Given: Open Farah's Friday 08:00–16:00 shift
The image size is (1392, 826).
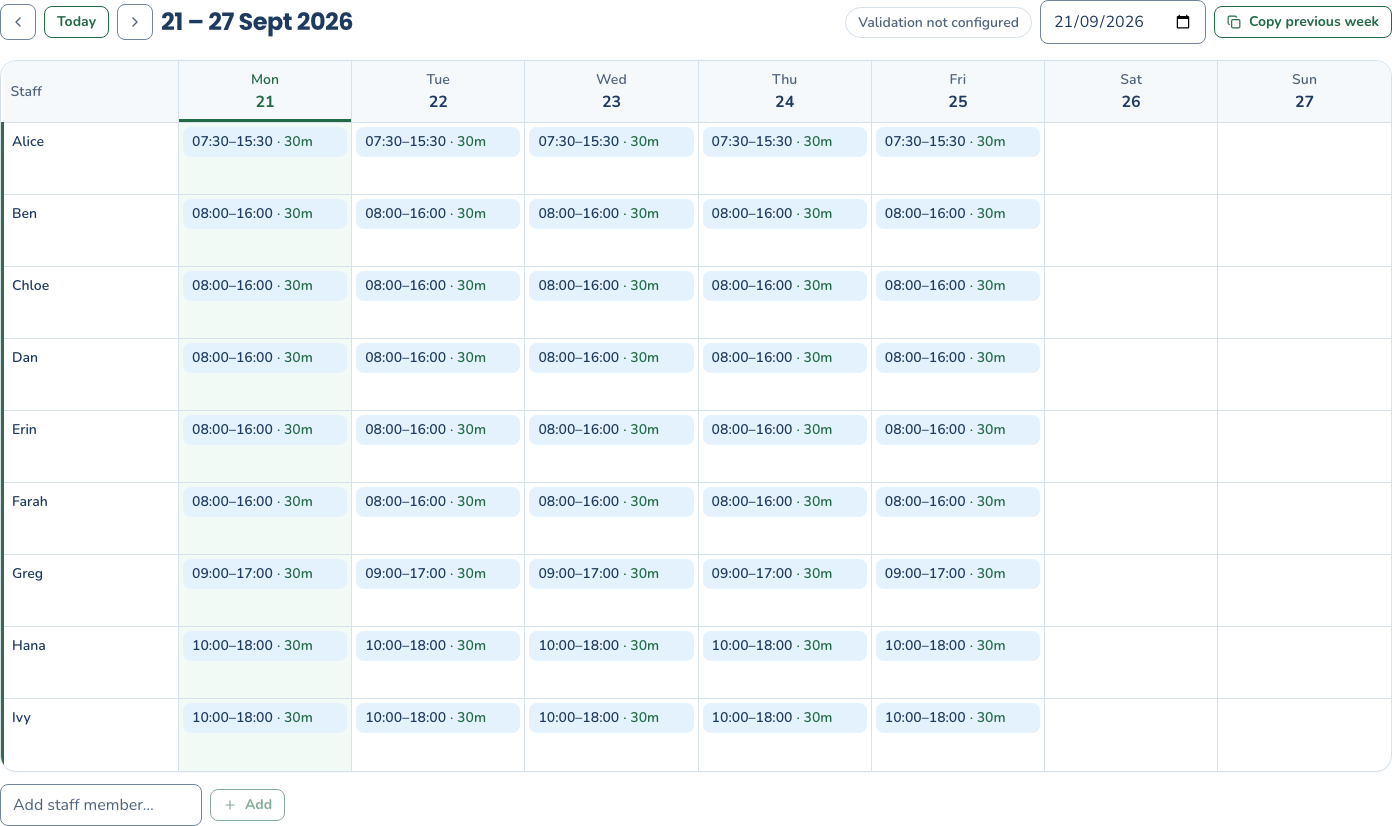Looking at the screenshot, I should pos(958,502).
